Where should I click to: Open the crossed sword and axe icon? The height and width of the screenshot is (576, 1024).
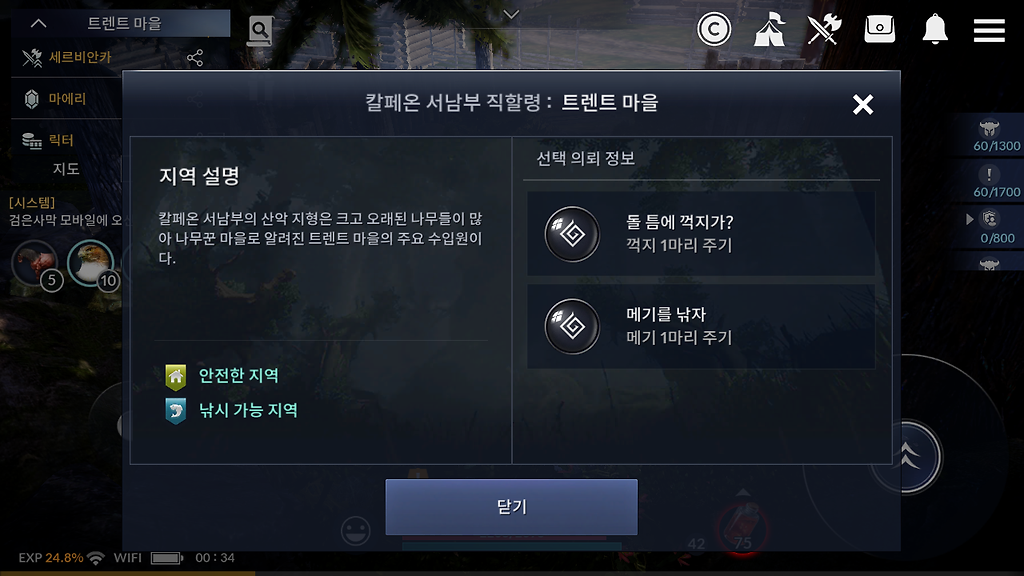coord(824,29)
